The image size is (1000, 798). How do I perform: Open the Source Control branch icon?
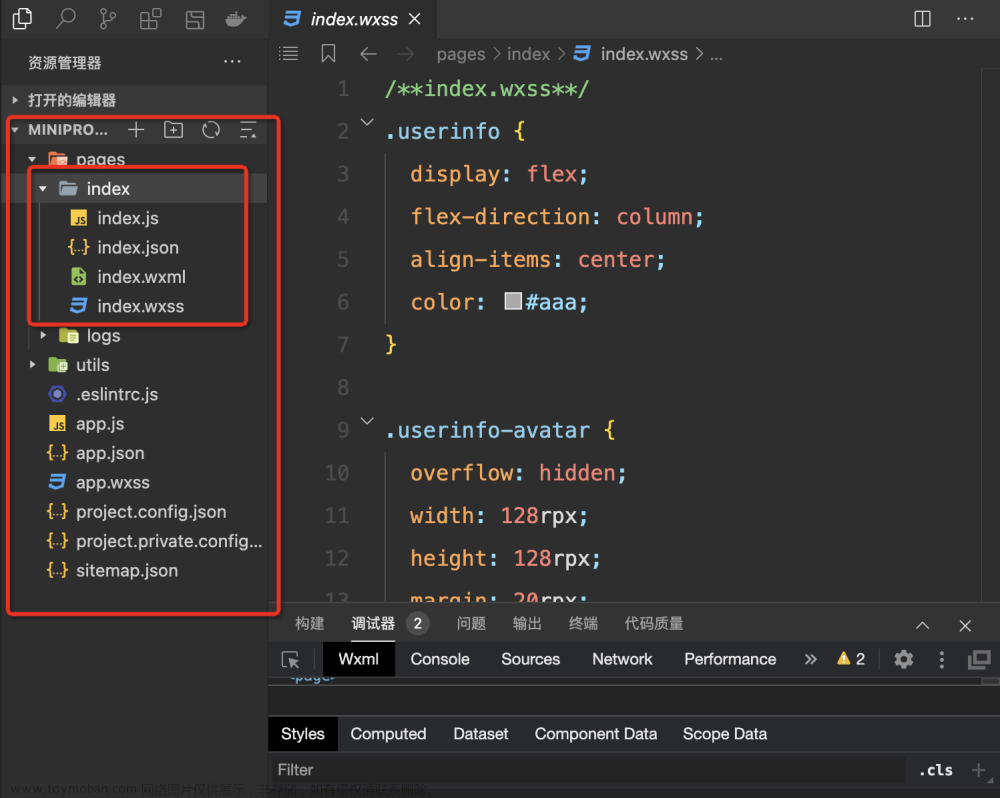point(108,18)
